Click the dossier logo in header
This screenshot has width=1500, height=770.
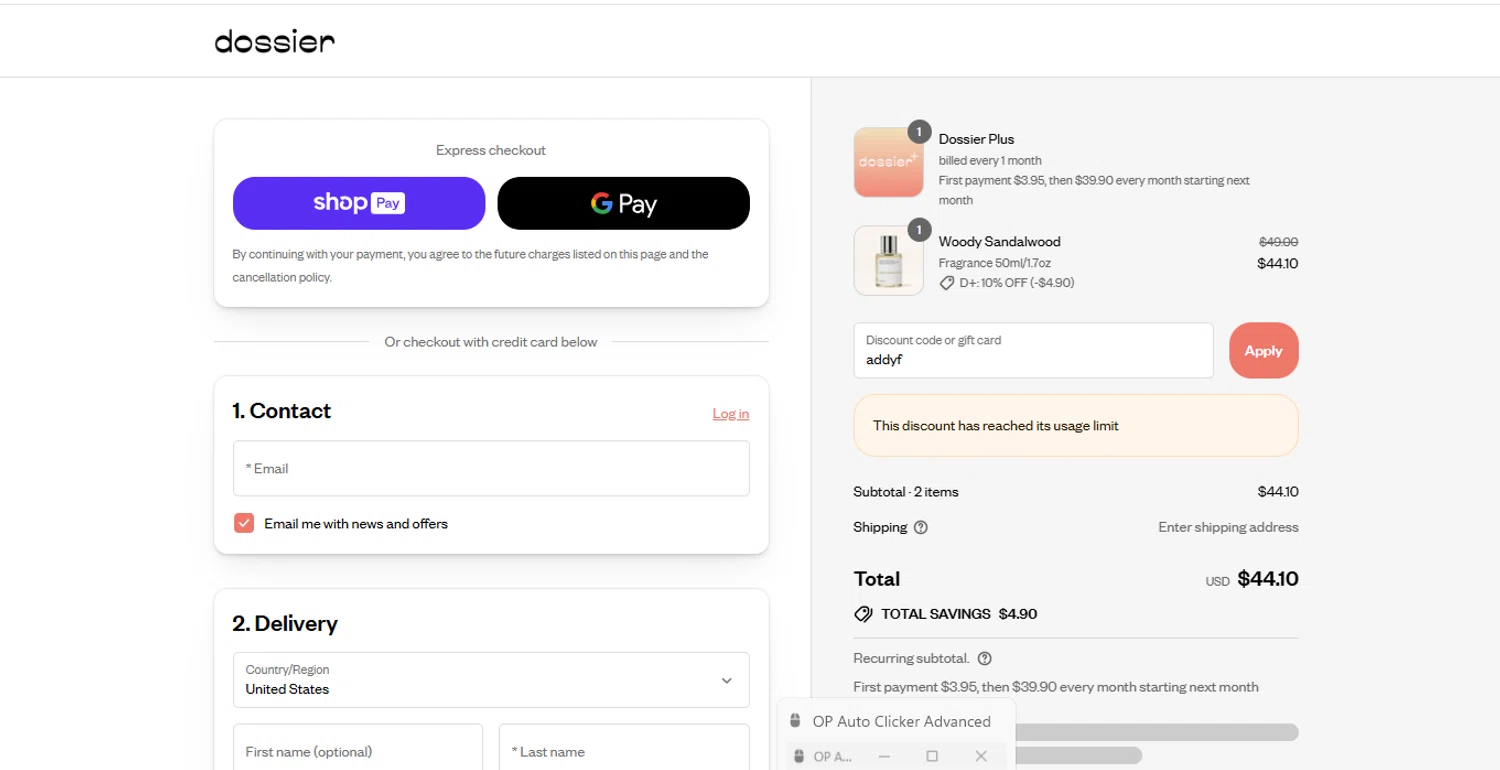[x=275, y=41]
